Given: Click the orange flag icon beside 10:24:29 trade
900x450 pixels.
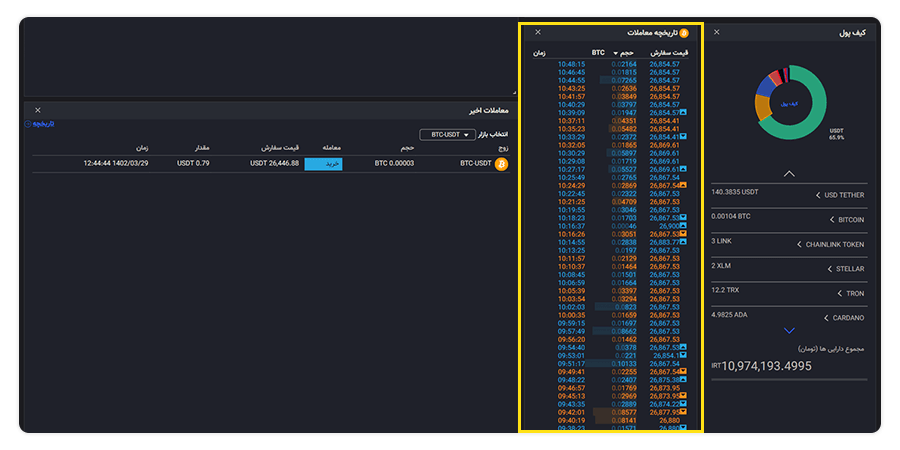Looking at the screenshot, I should (684, 185).
